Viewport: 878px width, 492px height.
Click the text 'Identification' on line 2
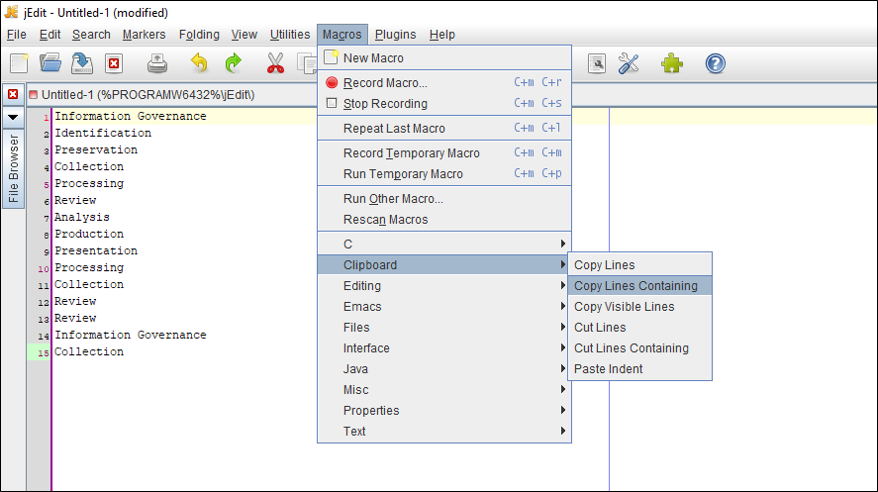(102, 133)
